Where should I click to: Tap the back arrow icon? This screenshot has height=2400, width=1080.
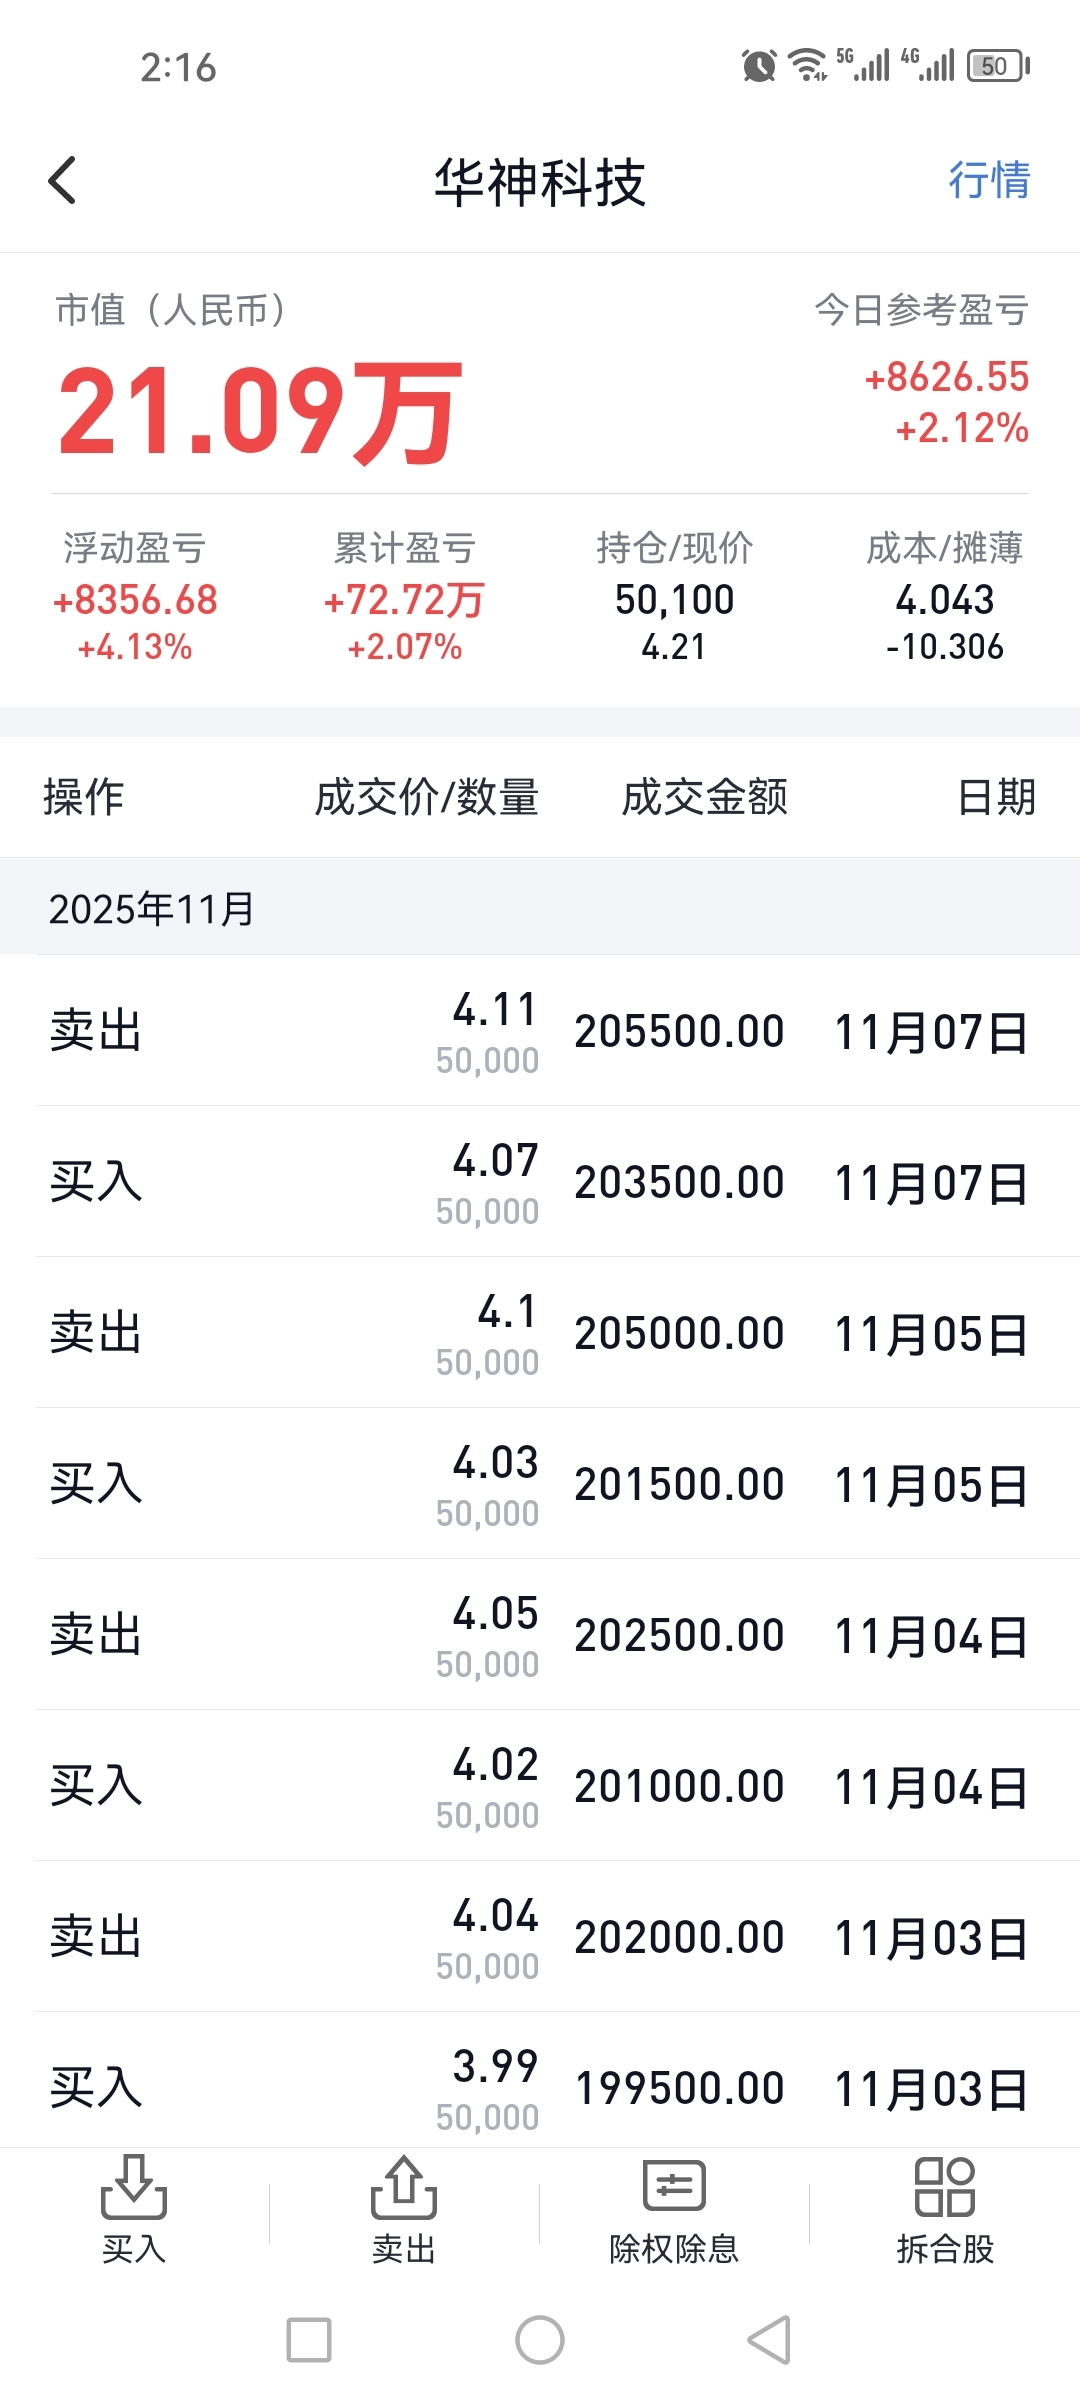pyautogui.click(x=62, y=181)
